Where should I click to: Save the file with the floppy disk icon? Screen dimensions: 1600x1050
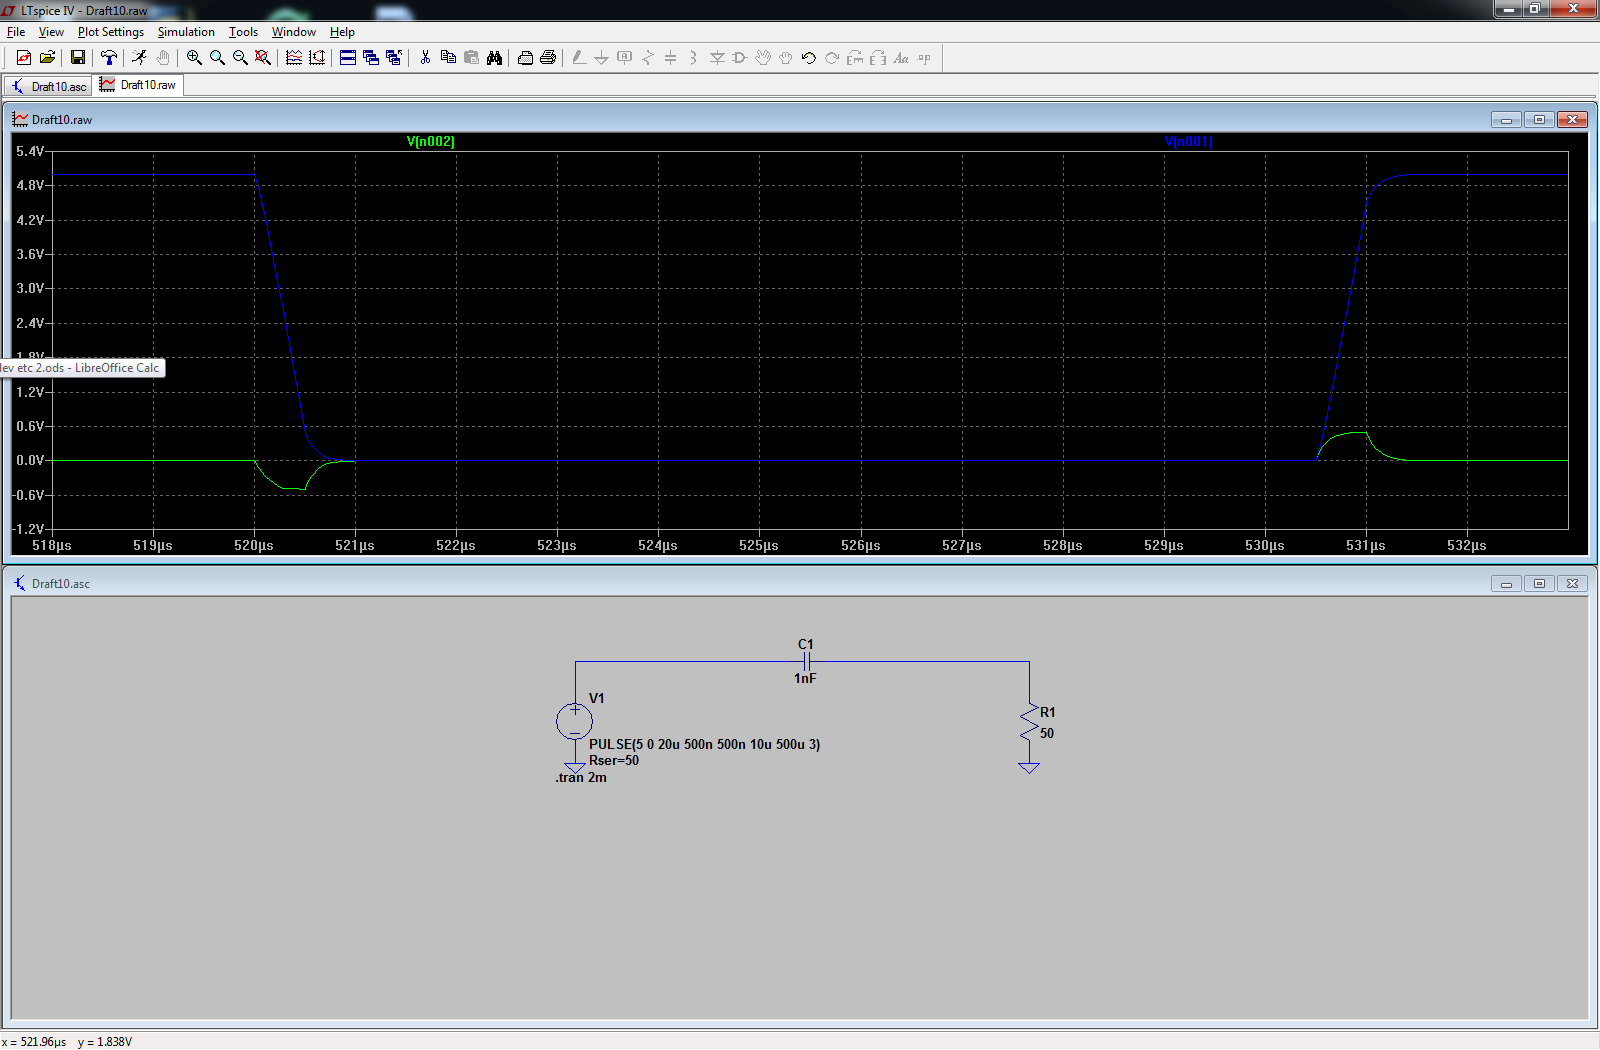pyautogui.click(x=77, y=58)
